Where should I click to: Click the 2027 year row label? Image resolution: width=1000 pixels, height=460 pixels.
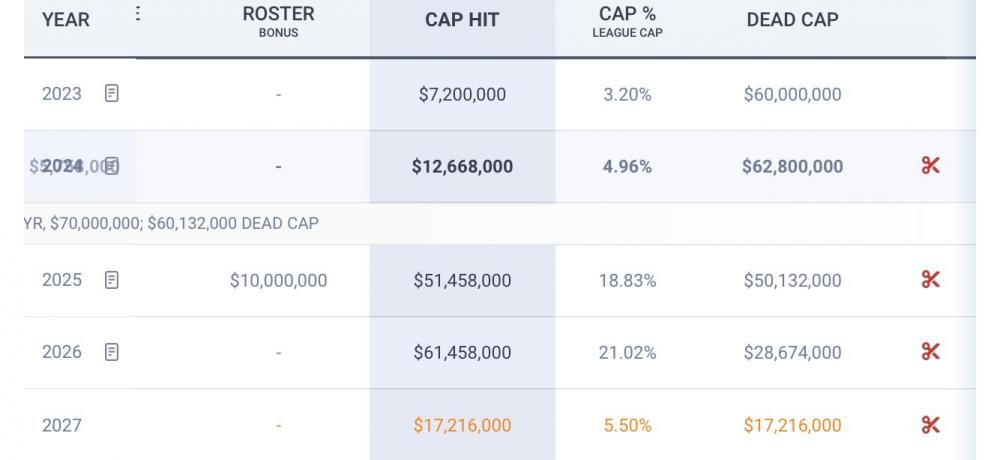point(62,425)
